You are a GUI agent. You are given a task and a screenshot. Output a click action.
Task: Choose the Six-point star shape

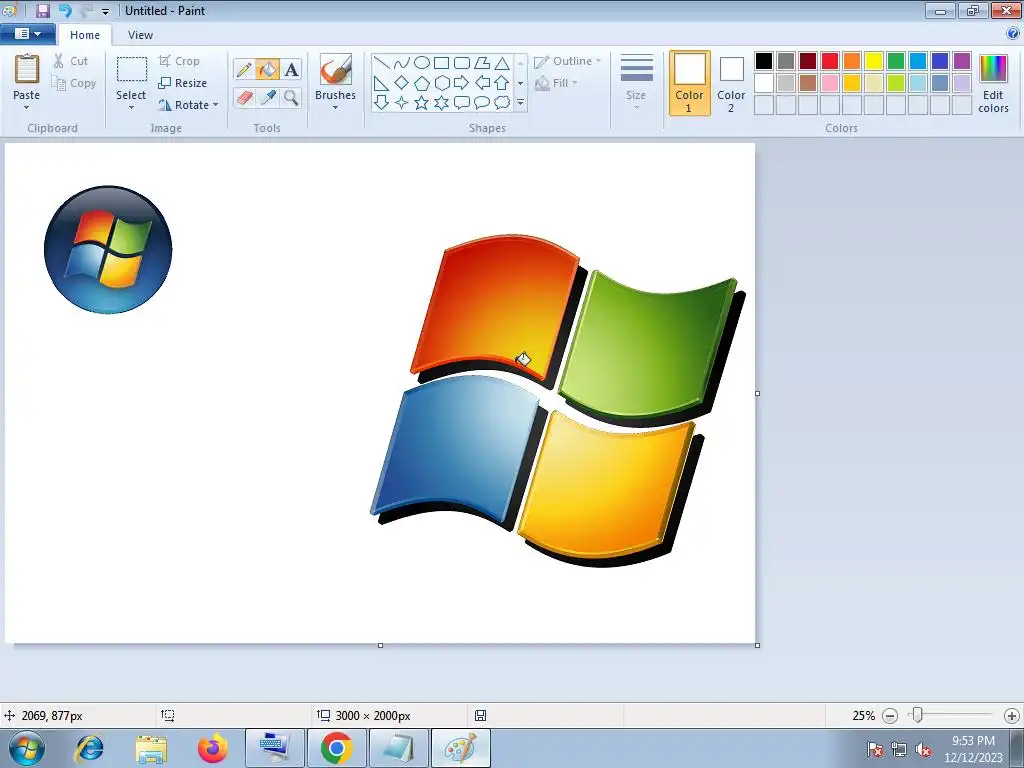coord(442,103)
